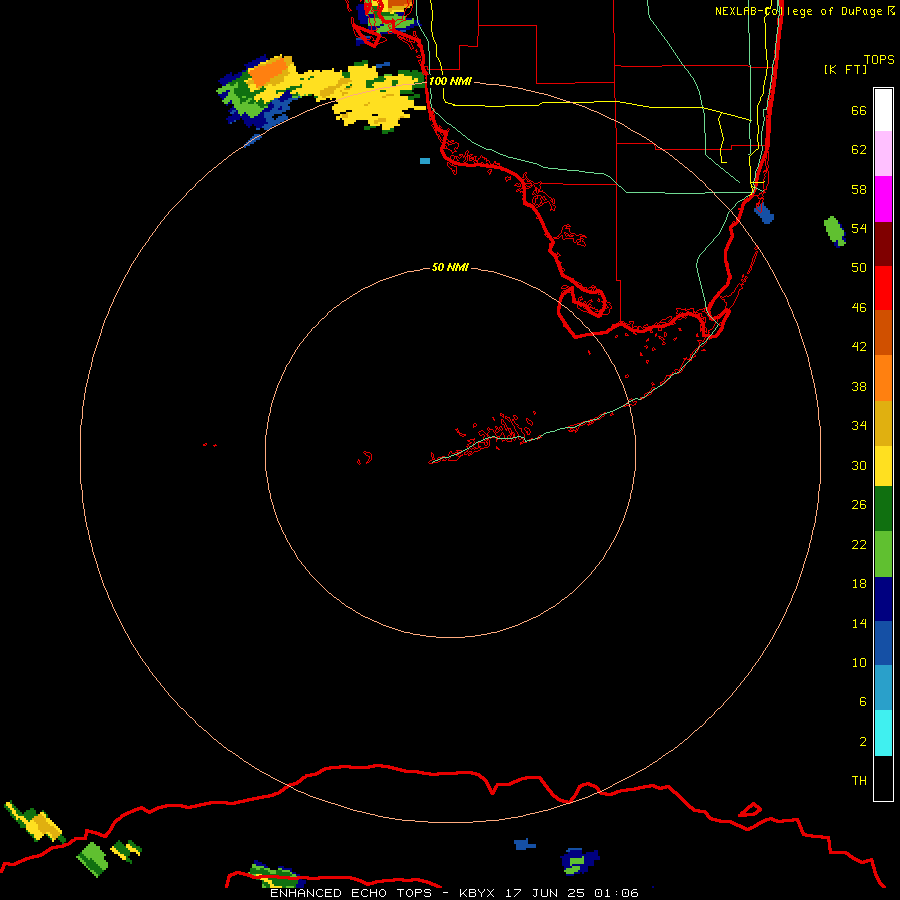
Task: Click the "[K FT]" units label
Action: tap(845, 69)
